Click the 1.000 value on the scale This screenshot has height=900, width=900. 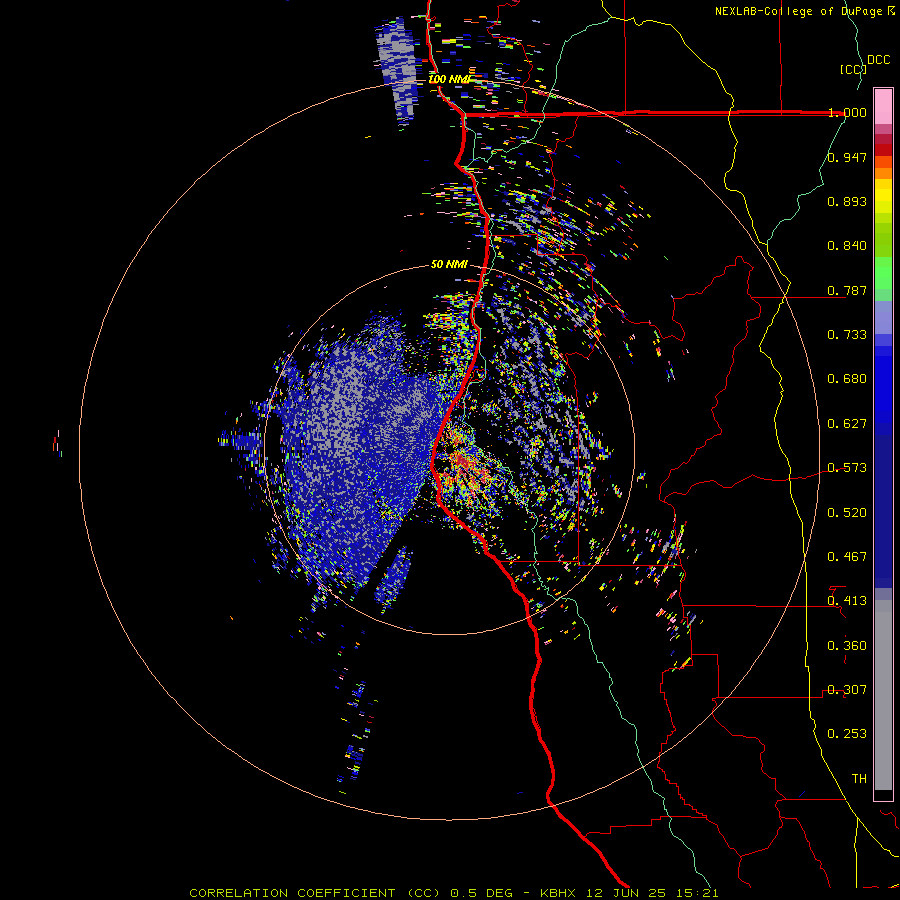[x=847, y=112]
